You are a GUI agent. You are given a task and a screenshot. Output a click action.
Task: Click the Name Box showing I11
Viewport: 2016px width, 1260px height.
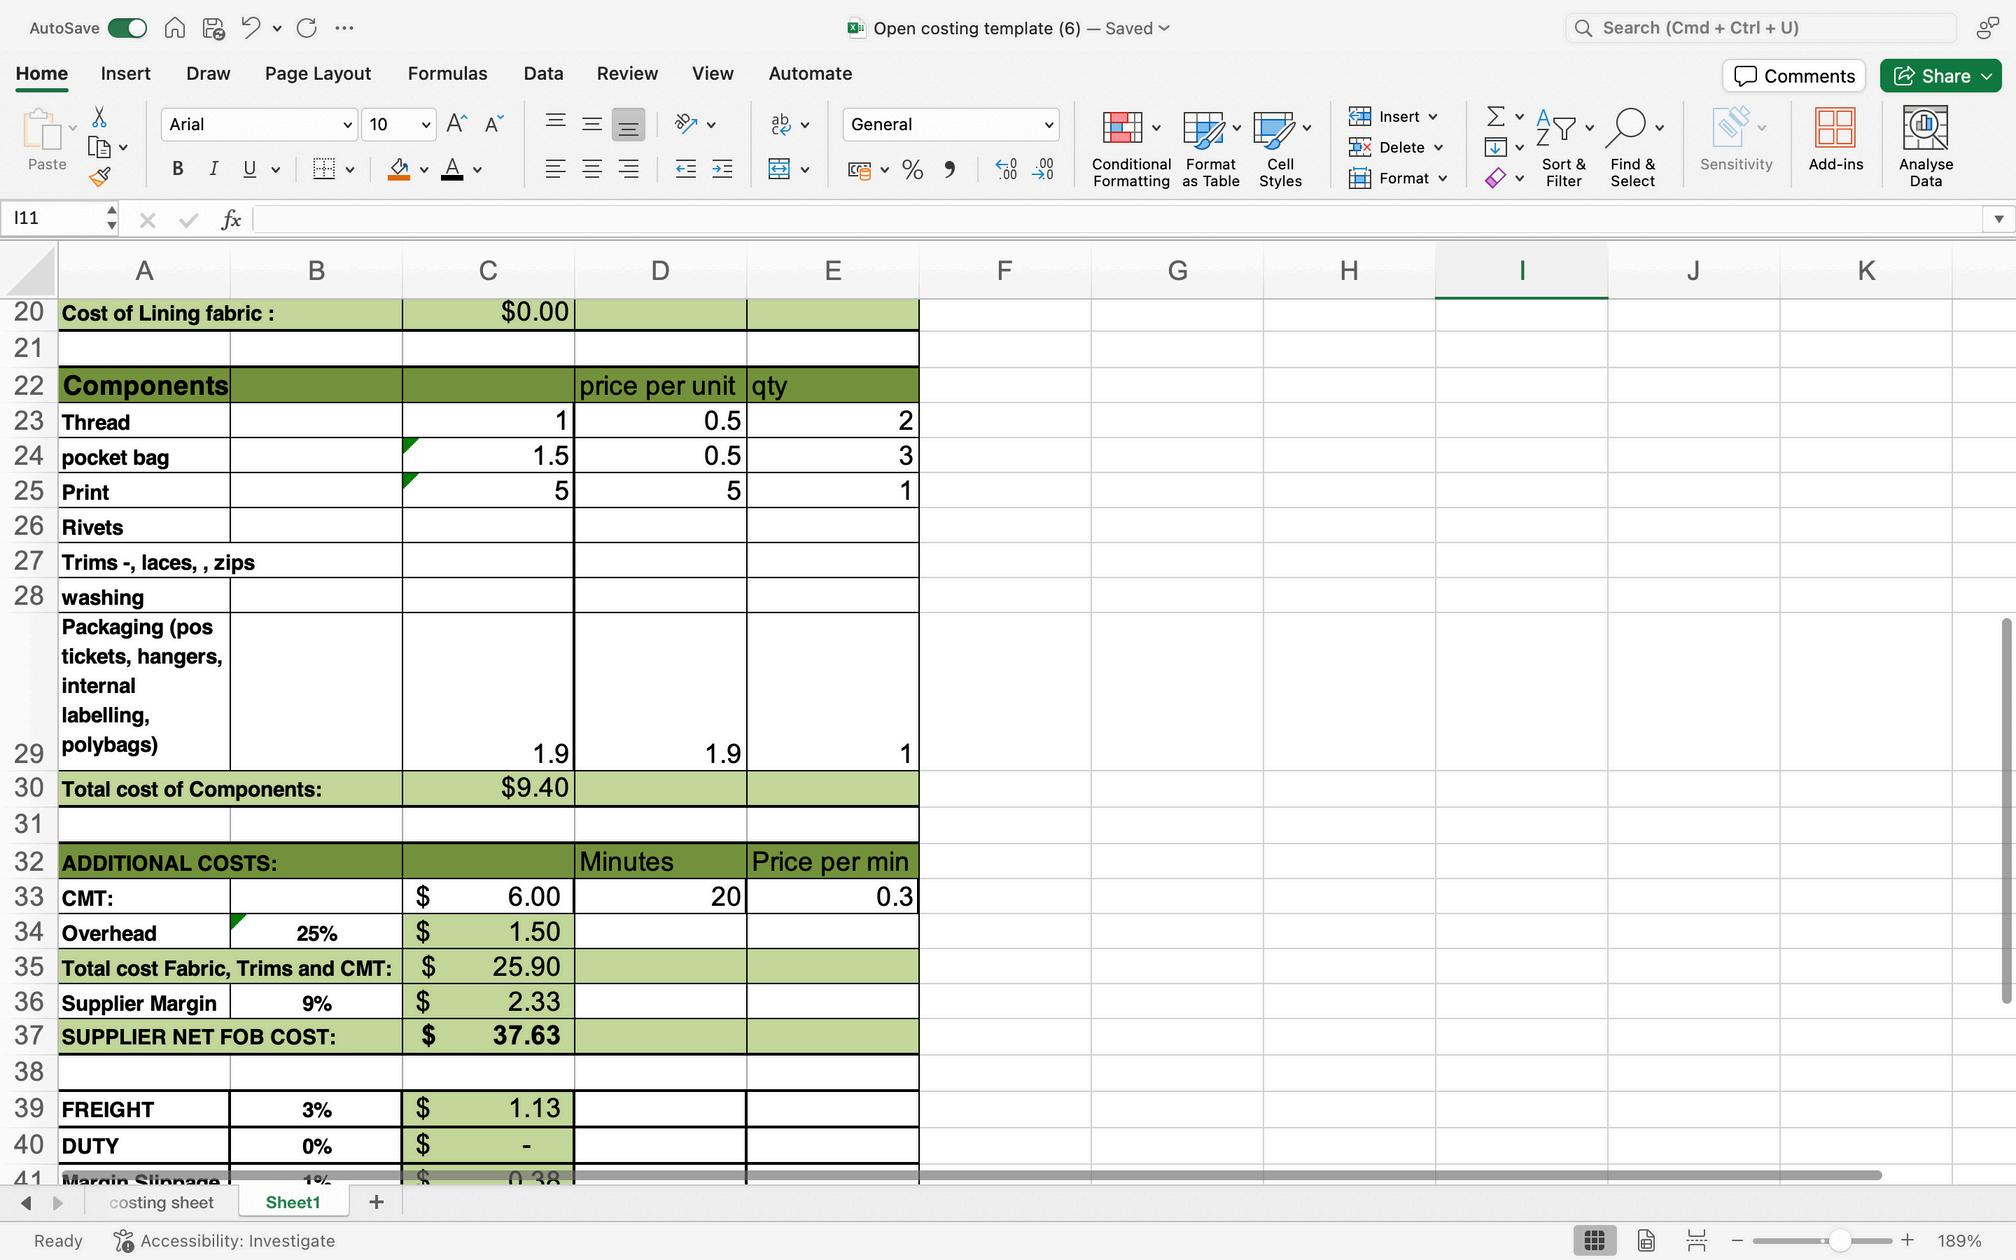[55, 218]
